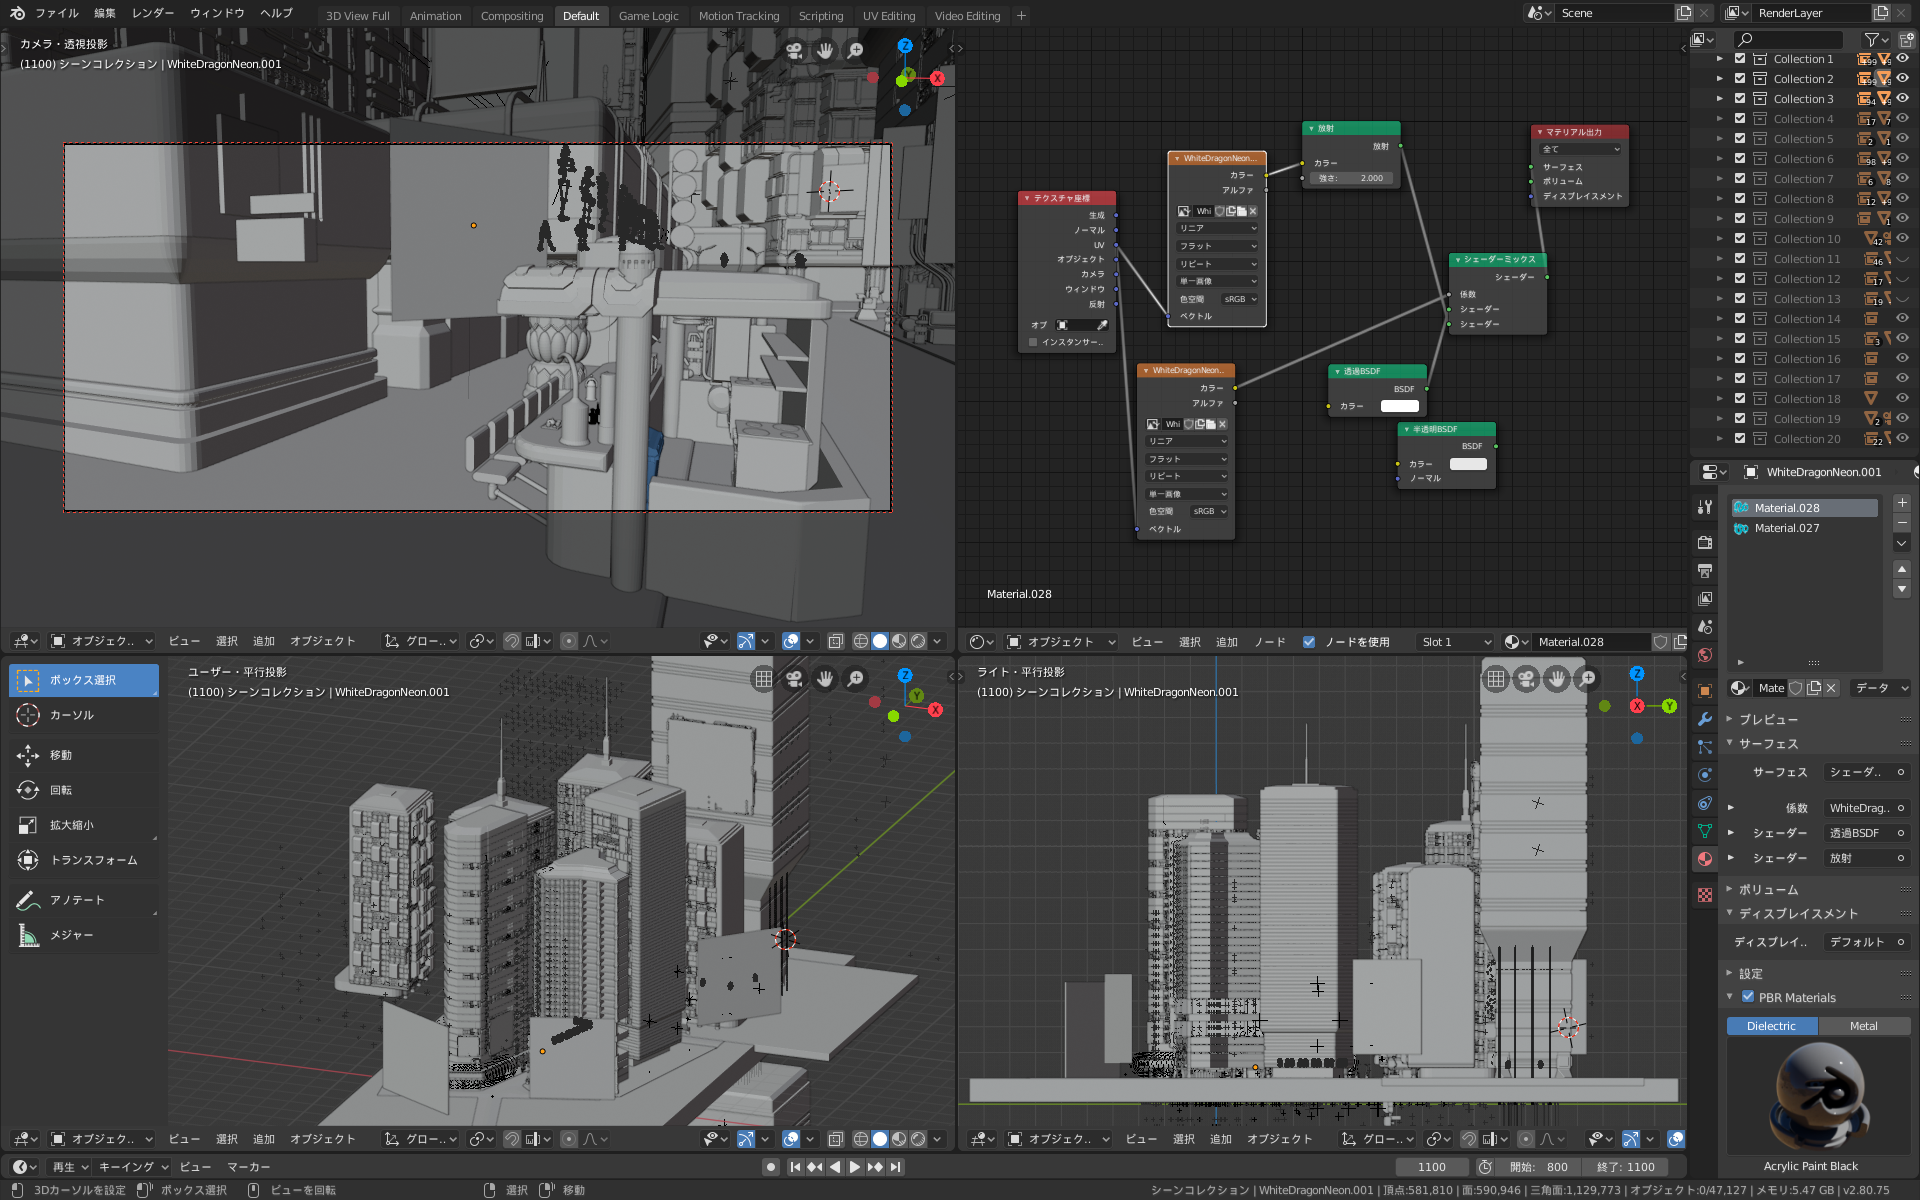Click camera view icon in top viewport
The height and width of the screenshot is (1200, 1920).
click(794, 50)
